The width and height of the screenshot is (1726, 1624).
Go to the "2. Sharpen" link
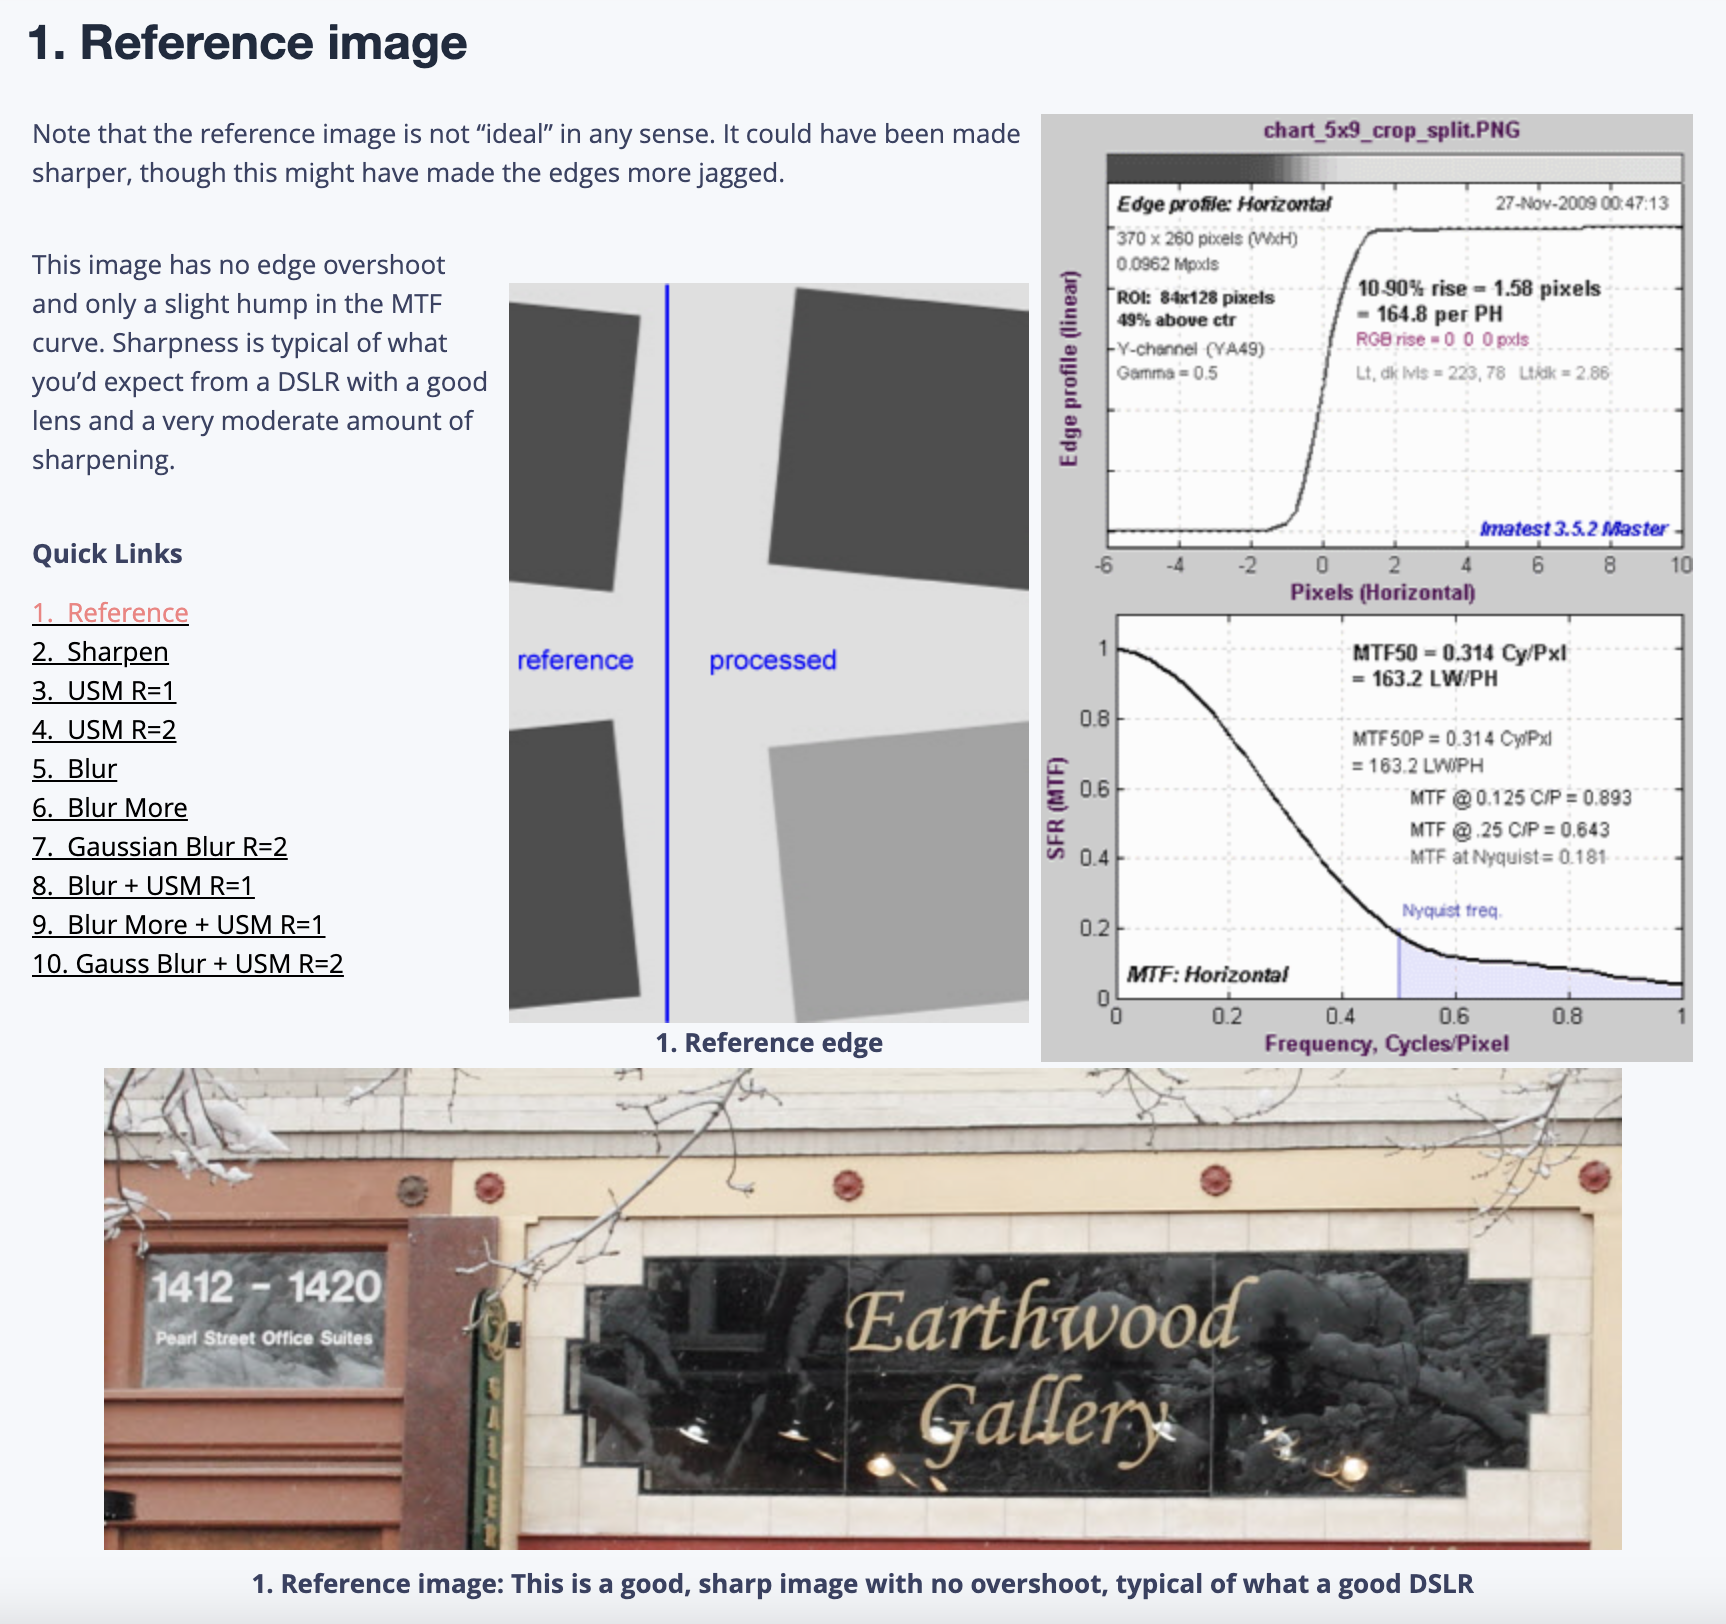coord(100,651)
